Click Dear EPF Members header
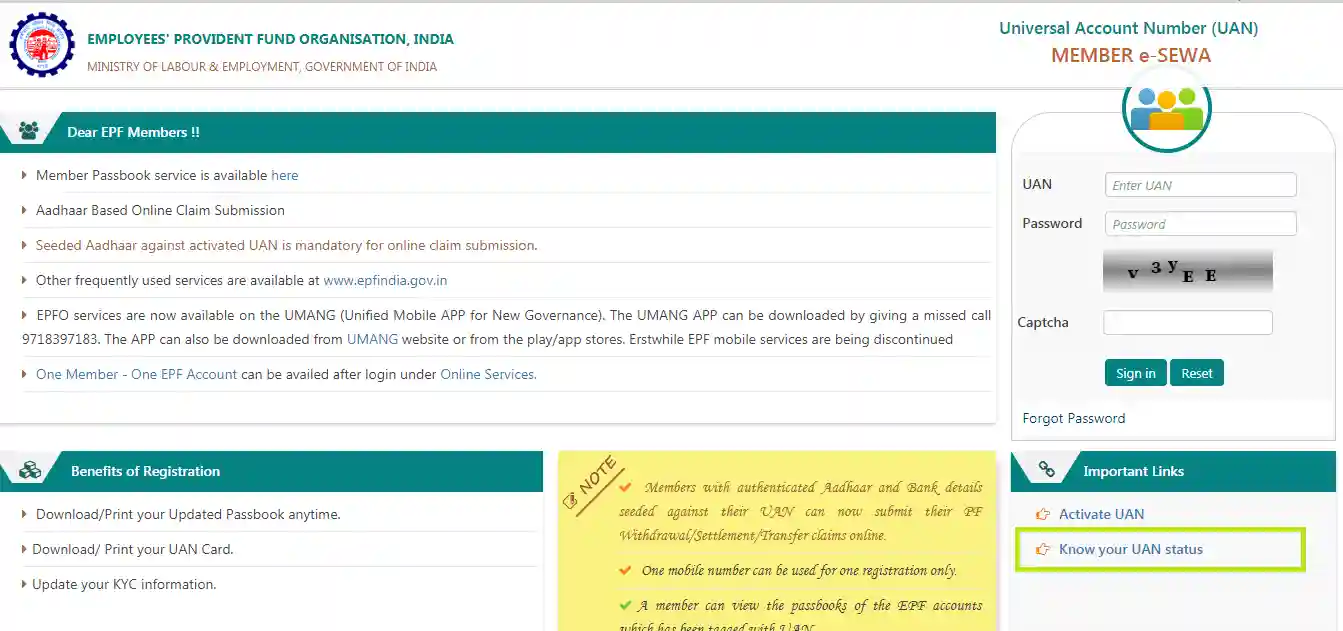 (133, 132)
